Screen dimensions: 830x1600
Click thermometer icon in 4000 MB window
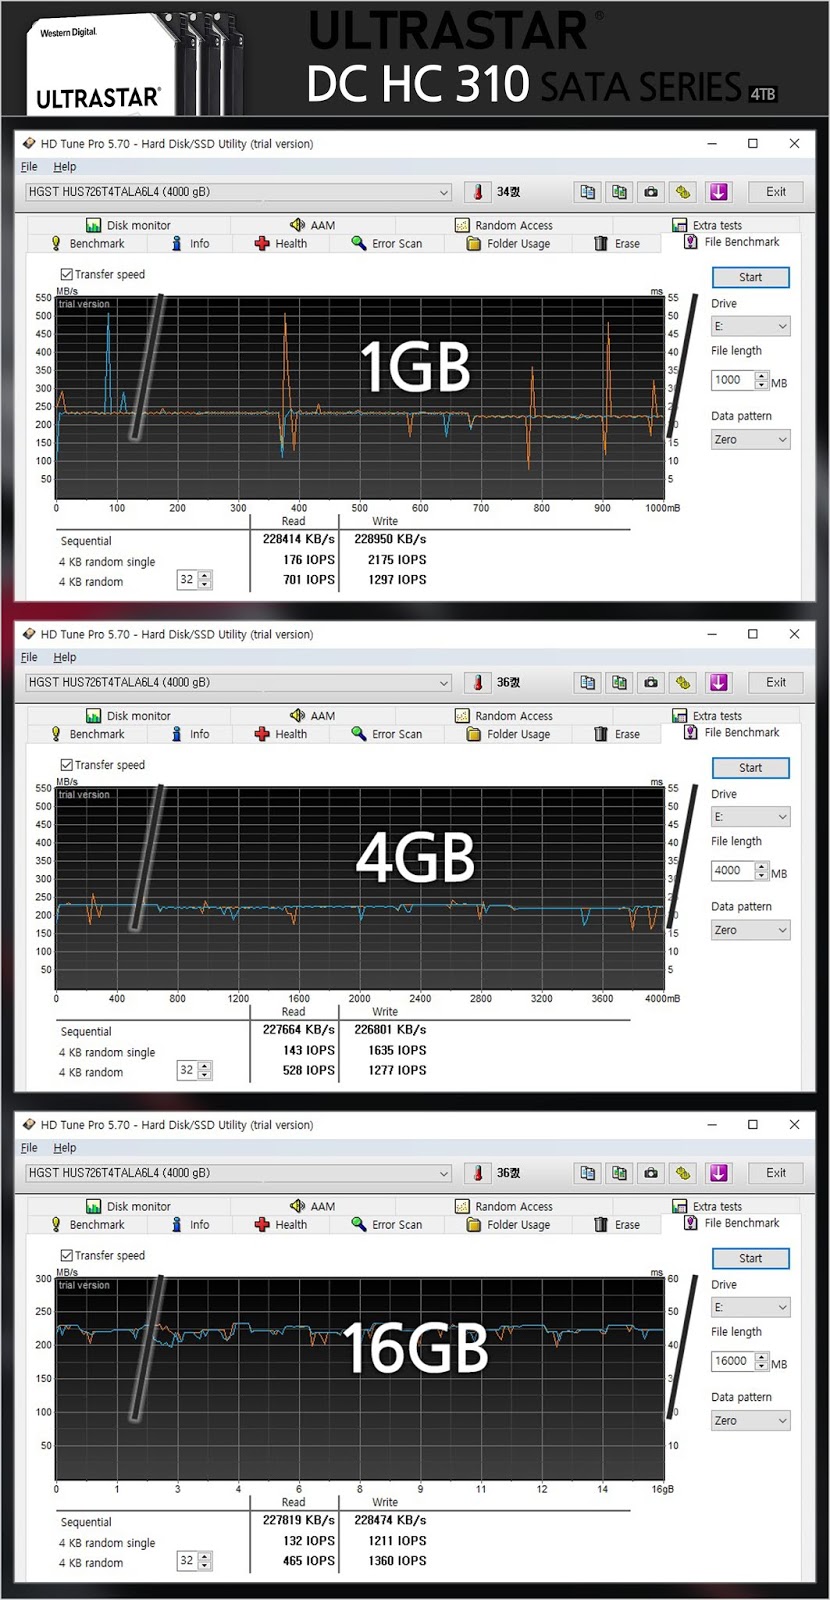click(478, 683)
